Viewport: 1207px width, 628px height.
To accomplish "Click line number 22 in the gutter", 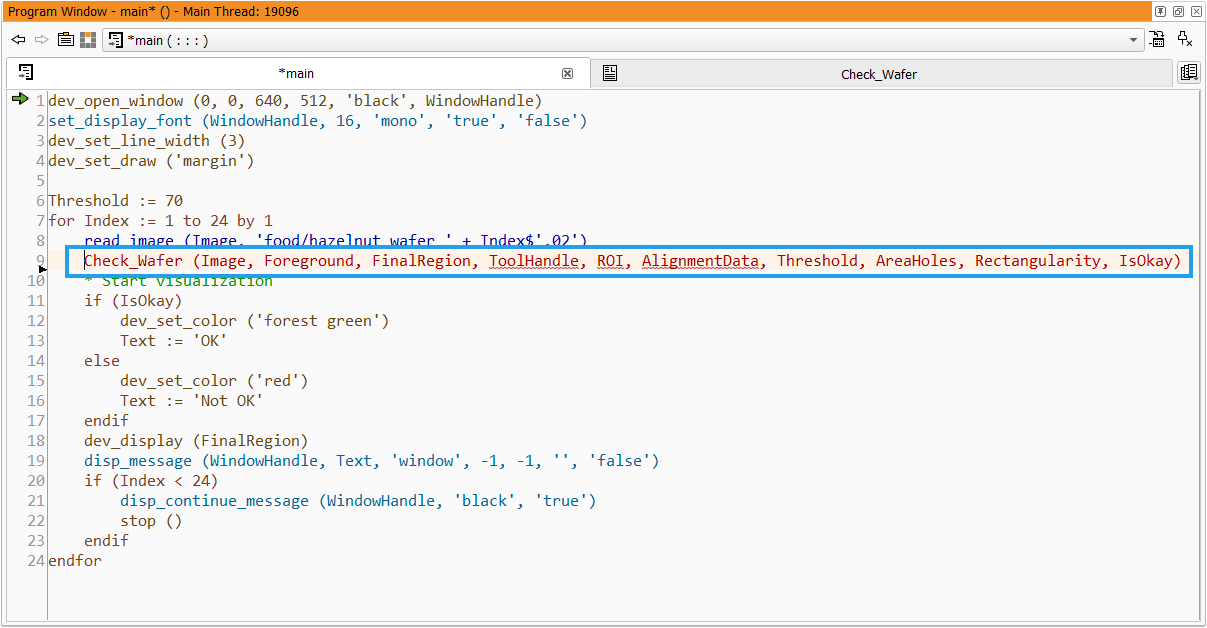I will click(36, 521).
